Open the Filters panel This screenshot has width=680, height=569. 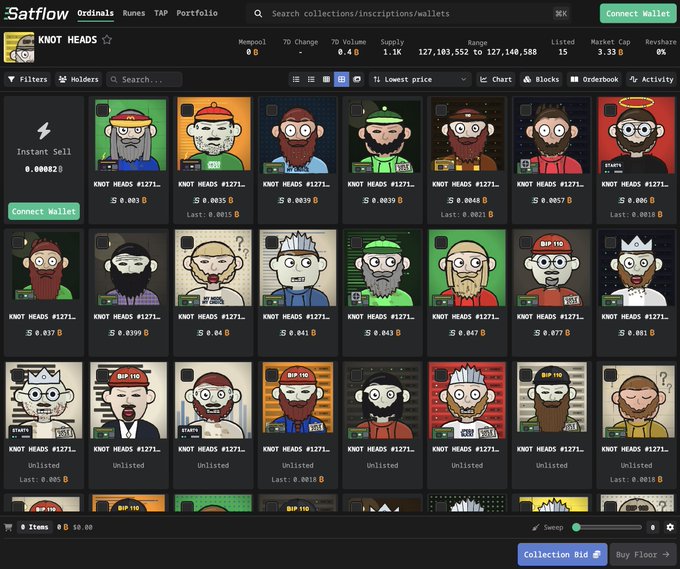click(x=27, y=79)
